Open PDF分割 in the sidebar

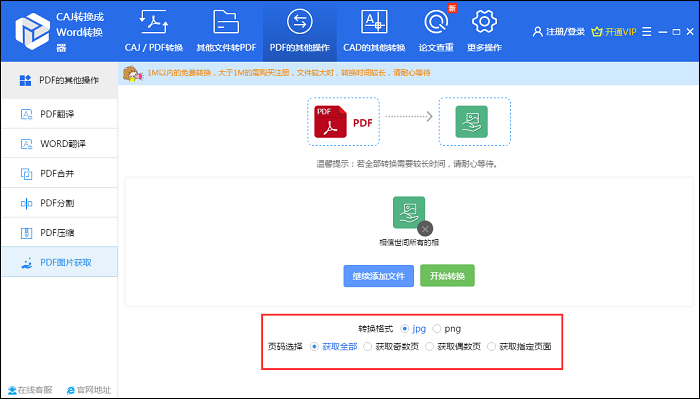pyautogui.click(x=60, y=203)
